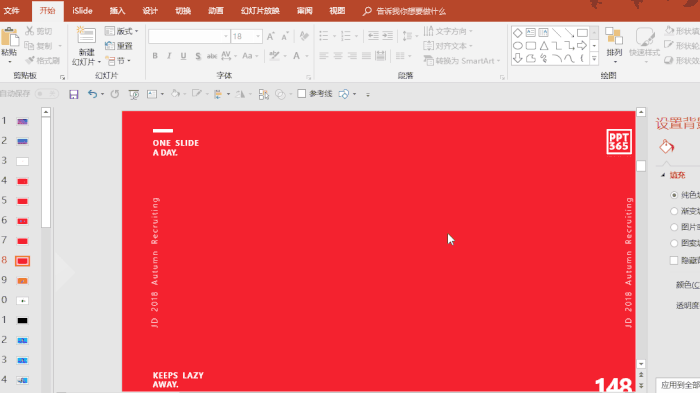Viewport: 700px width, 393px height.
Task: Center align text icon
Action: tap(338, 56)
